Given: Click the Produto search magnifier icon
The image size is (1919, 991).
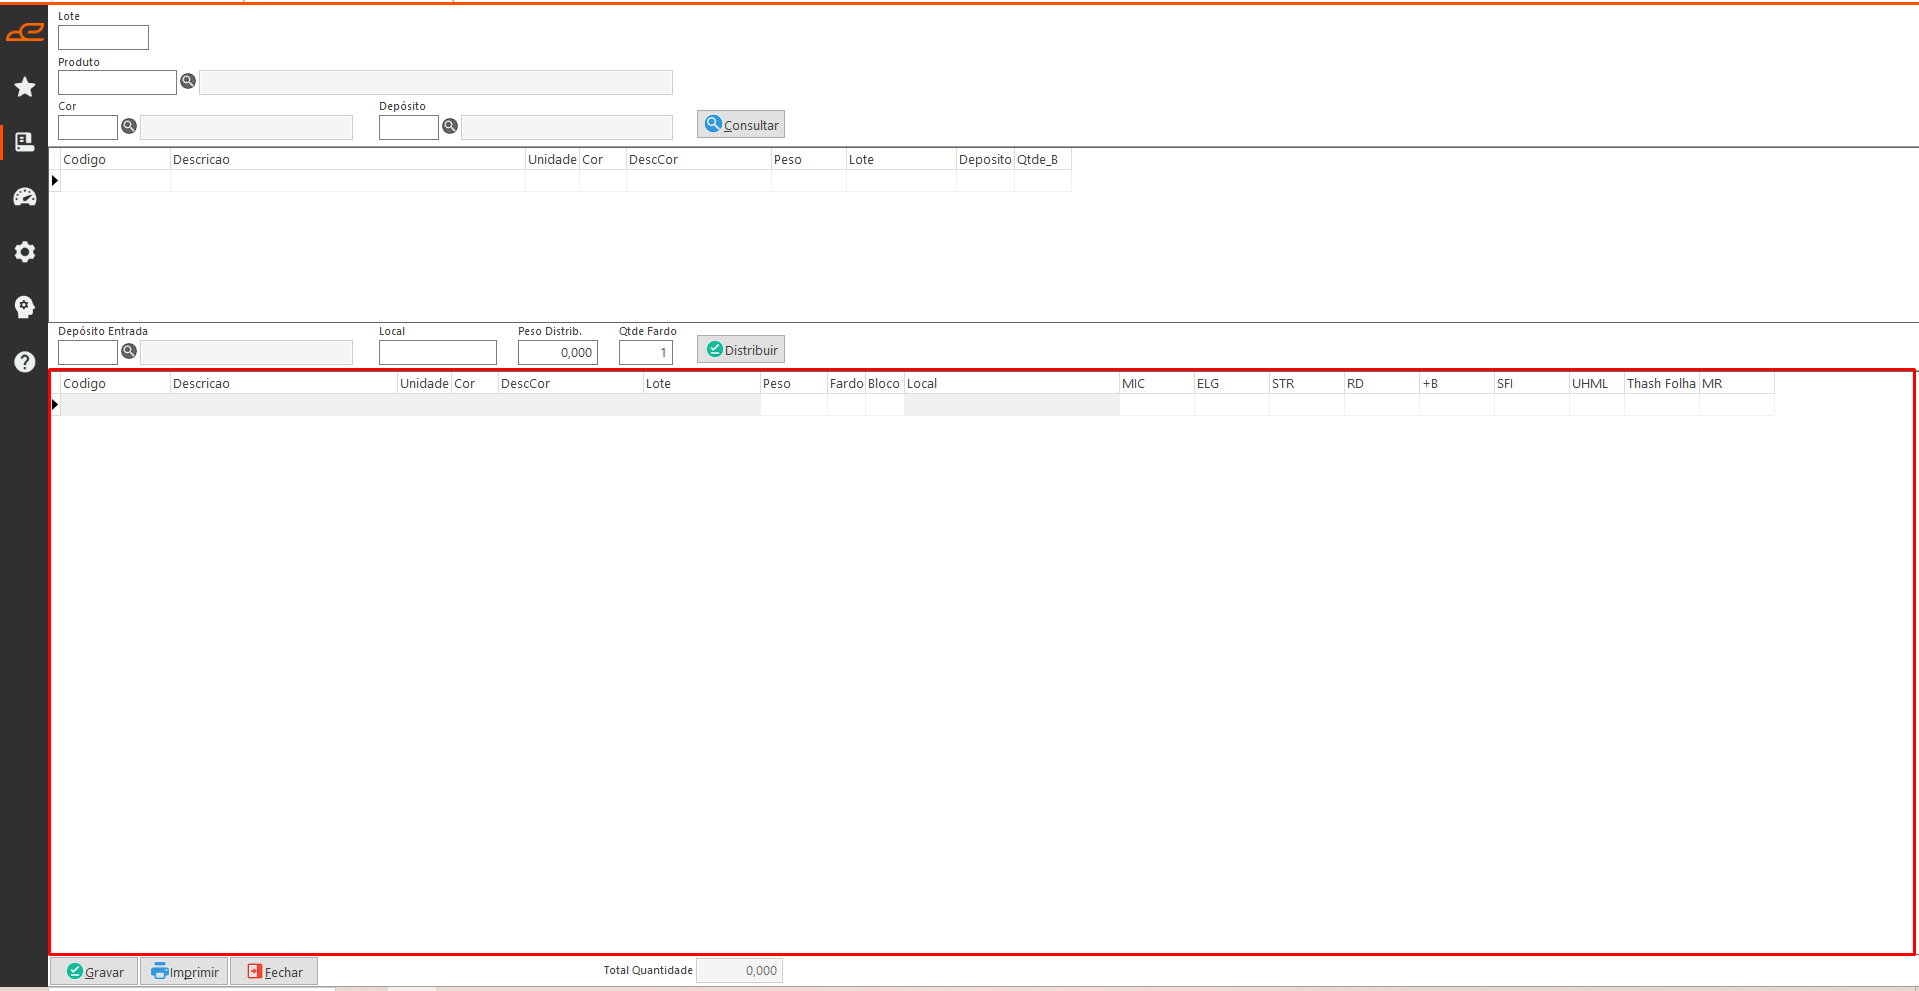Looking at the screenshot, I should pos(188,81).
